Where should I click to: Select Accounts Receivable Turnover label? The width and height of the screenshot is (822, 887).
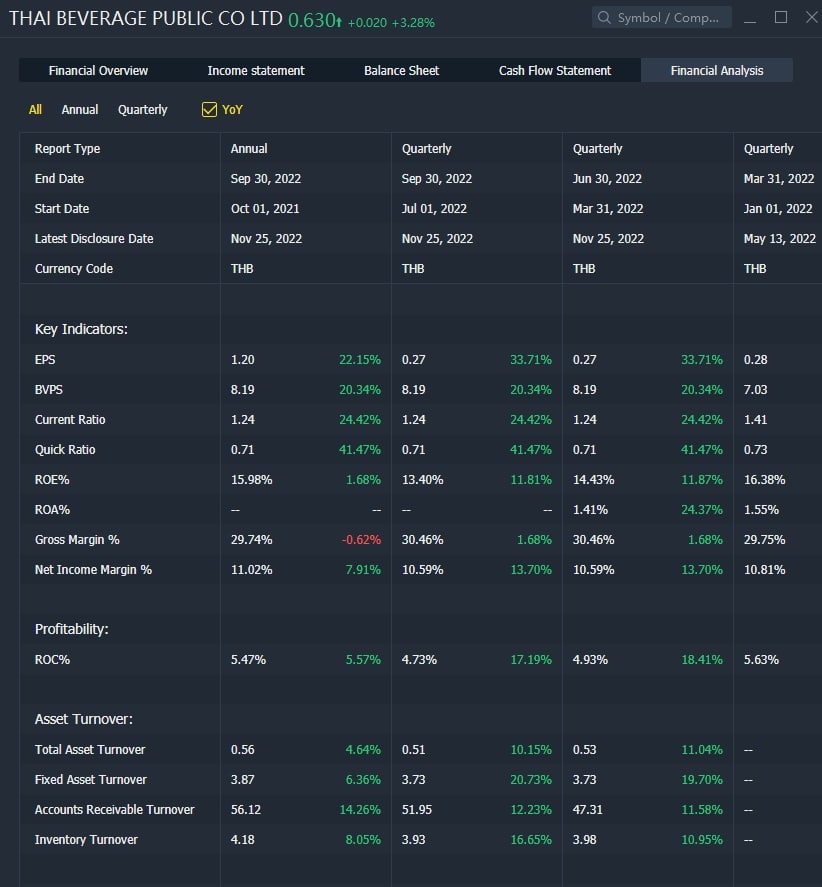click(x=114, y=810)
